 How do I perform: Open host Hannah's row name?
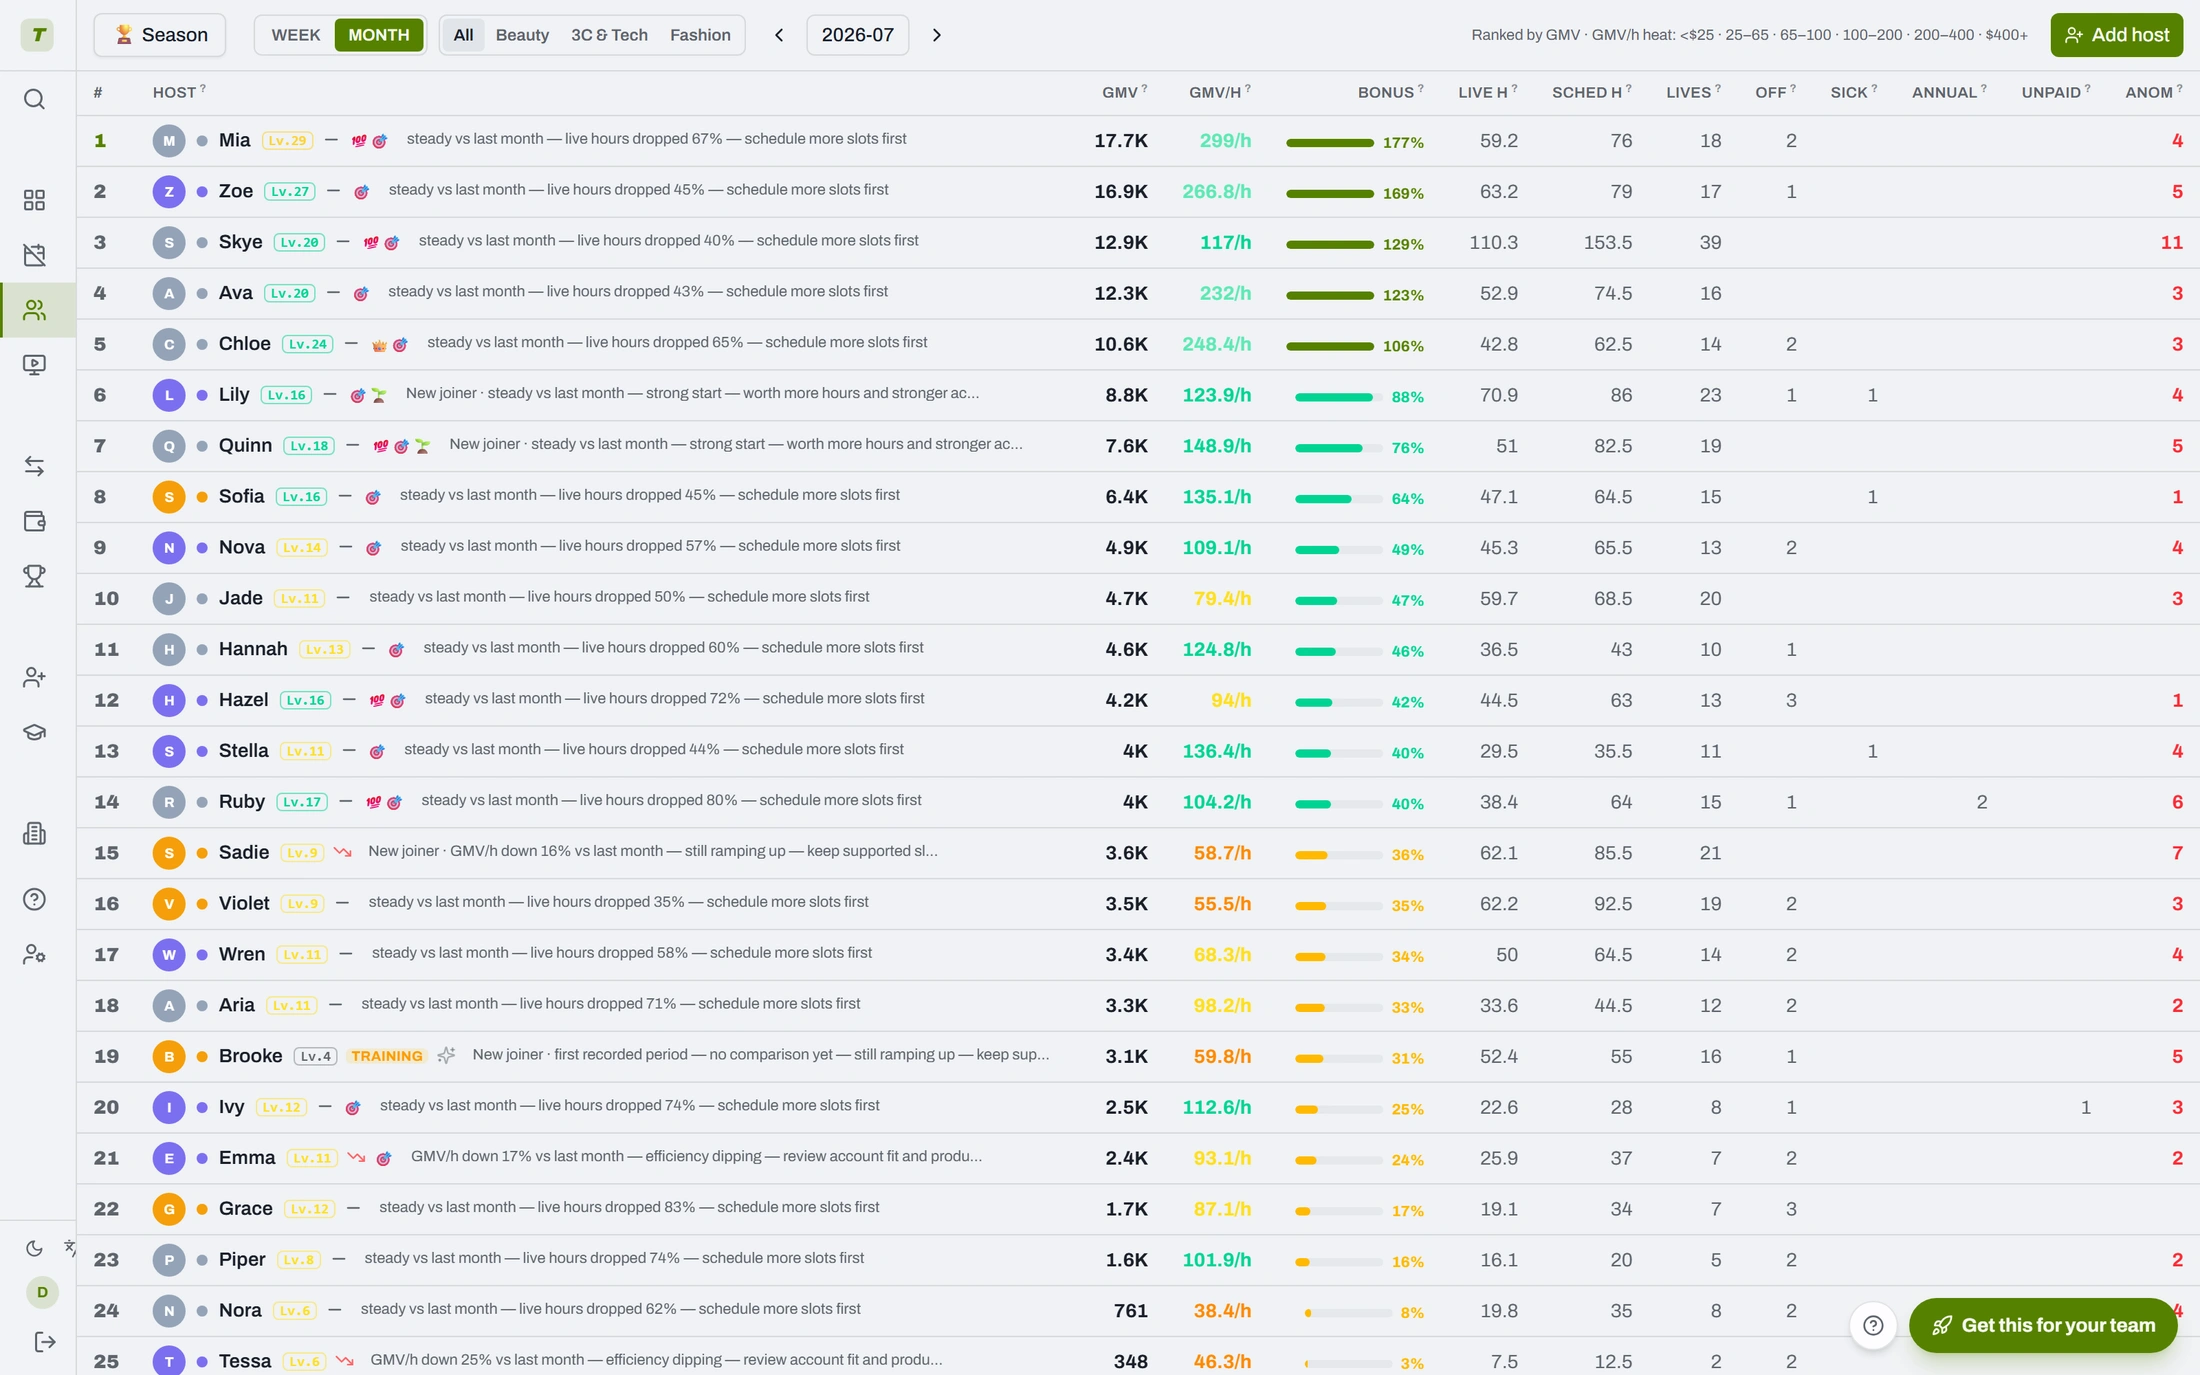tap(253, 649)
